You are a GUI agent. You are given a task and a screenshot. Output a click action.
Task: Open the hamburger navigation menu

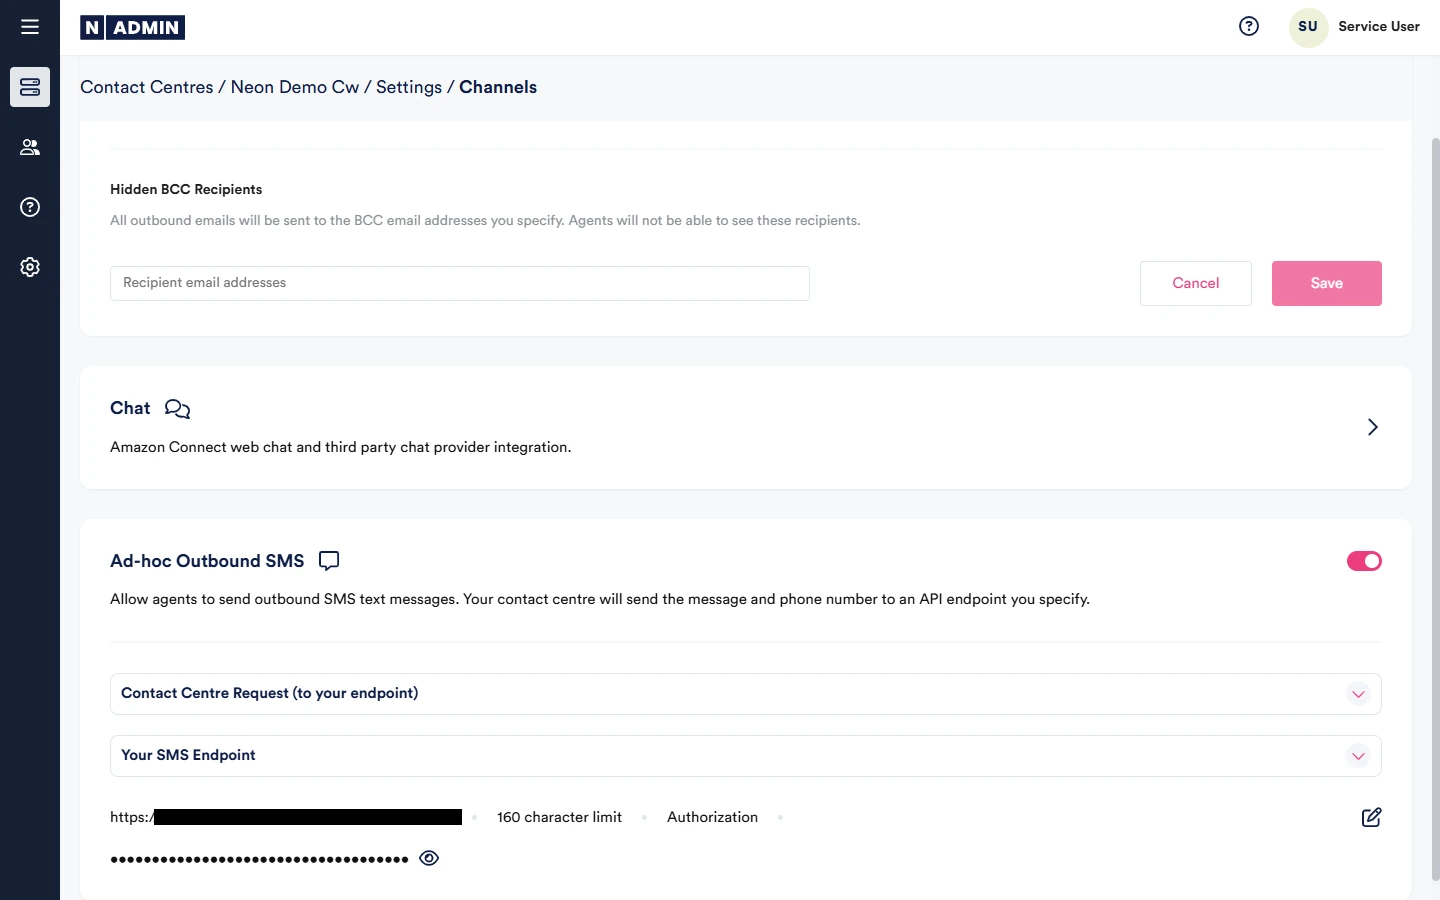point(30,27)
